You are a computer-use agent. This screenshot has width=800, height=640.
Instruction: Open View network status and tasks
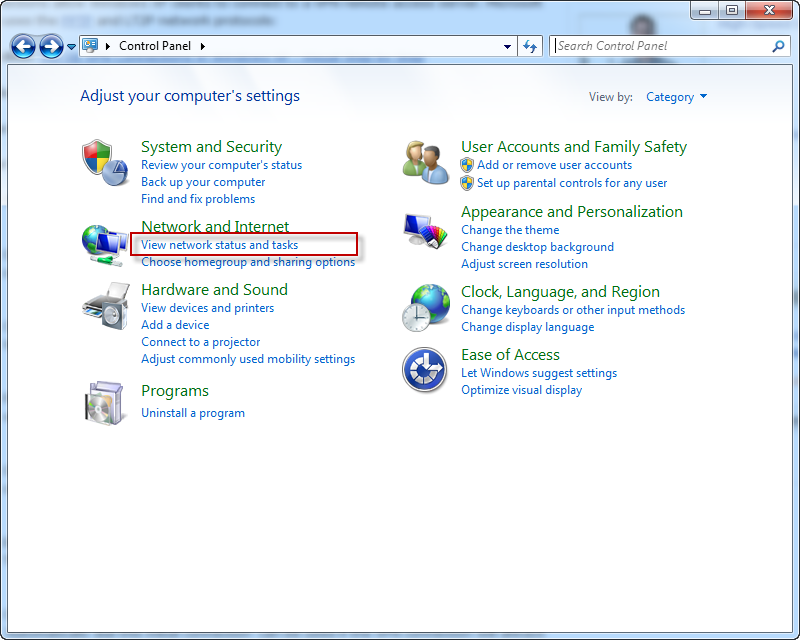click(219, 245)
